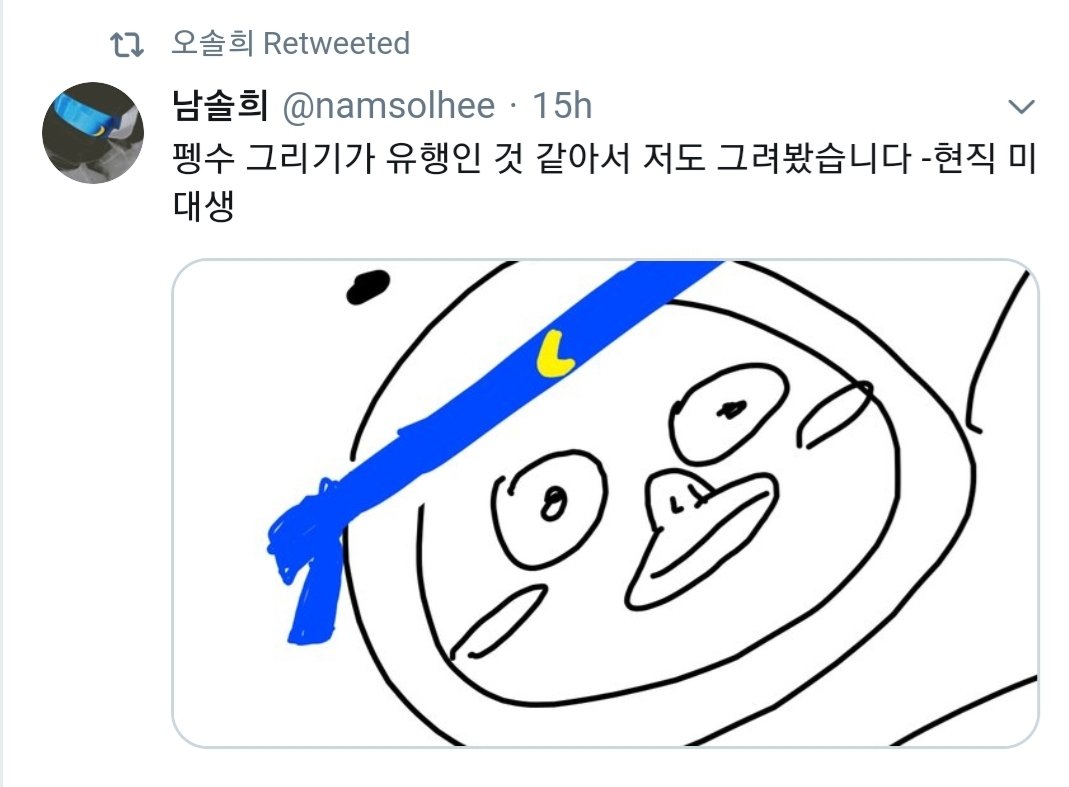The height and width of the screenshot is (787, 1069).
Task: Open the tweet via the 15h timestamp
Action: 562,106
